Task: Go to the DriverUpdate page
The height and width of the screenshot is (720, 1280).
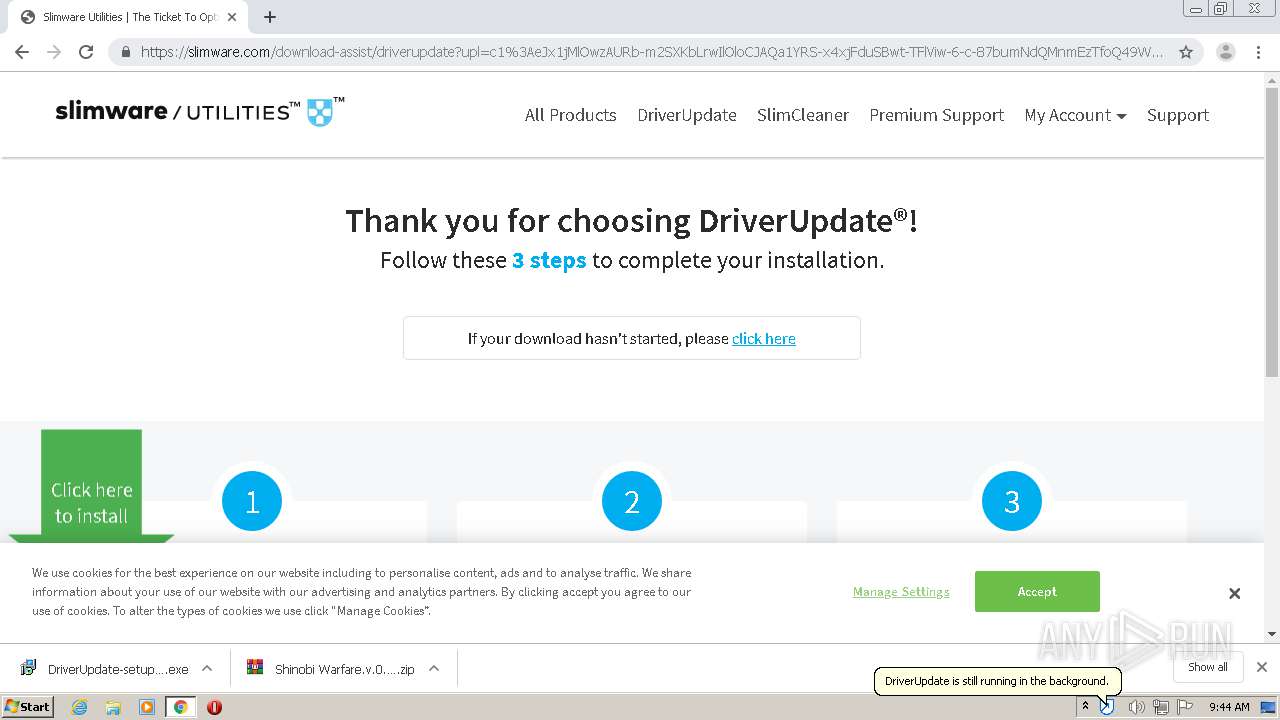Action: (687, 115)
